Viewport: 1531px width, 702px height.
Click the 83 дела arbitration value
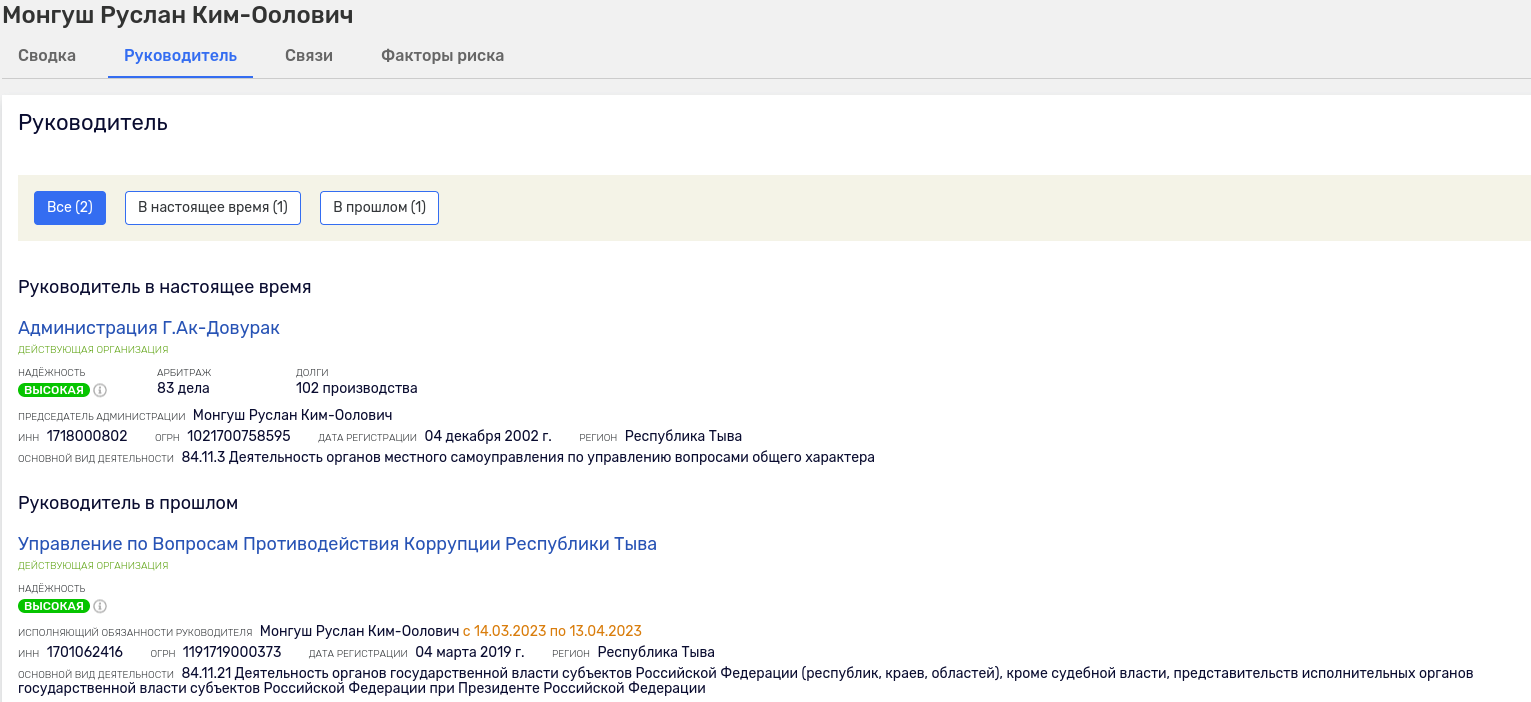click(183, 388)
